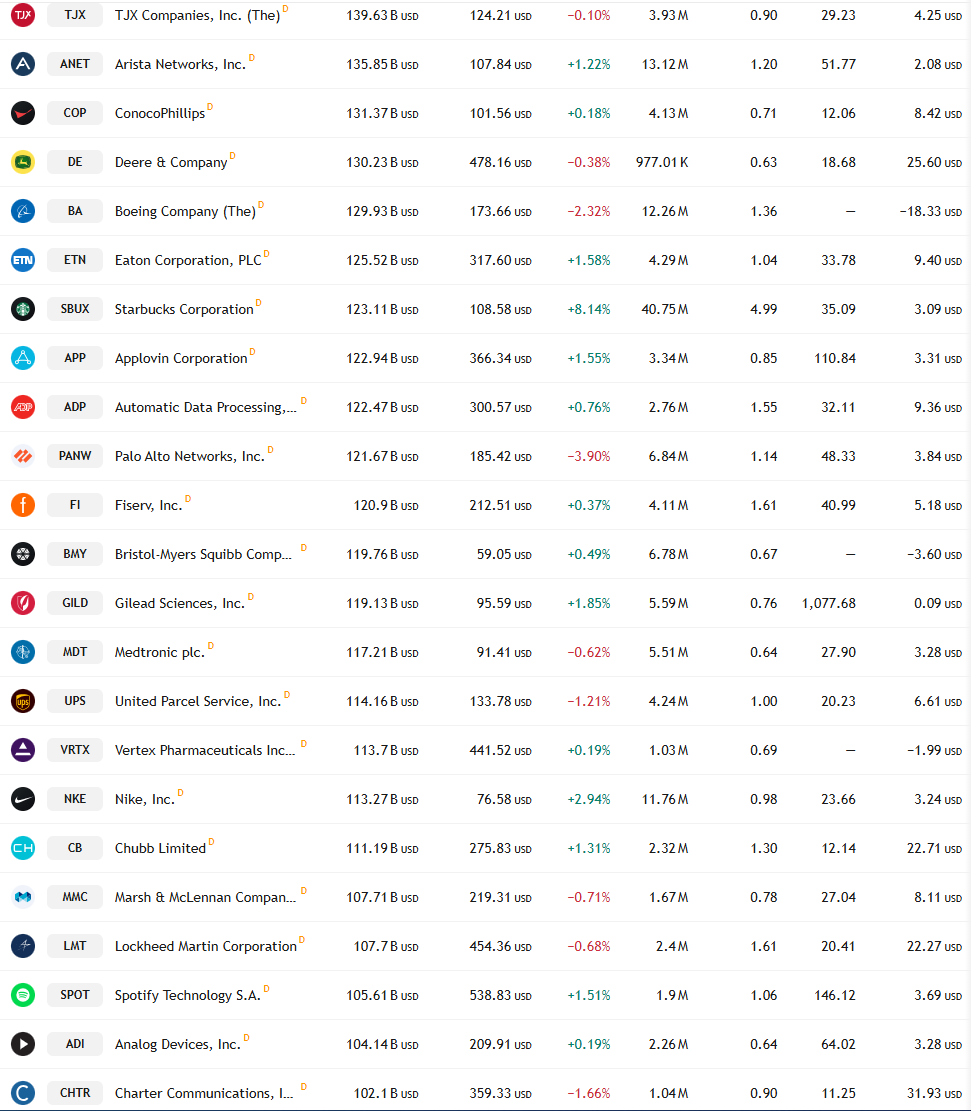Viewport: 971px width, 1111px height.
Task: Open the Deere & Company link
Action: tap(171, 162)
